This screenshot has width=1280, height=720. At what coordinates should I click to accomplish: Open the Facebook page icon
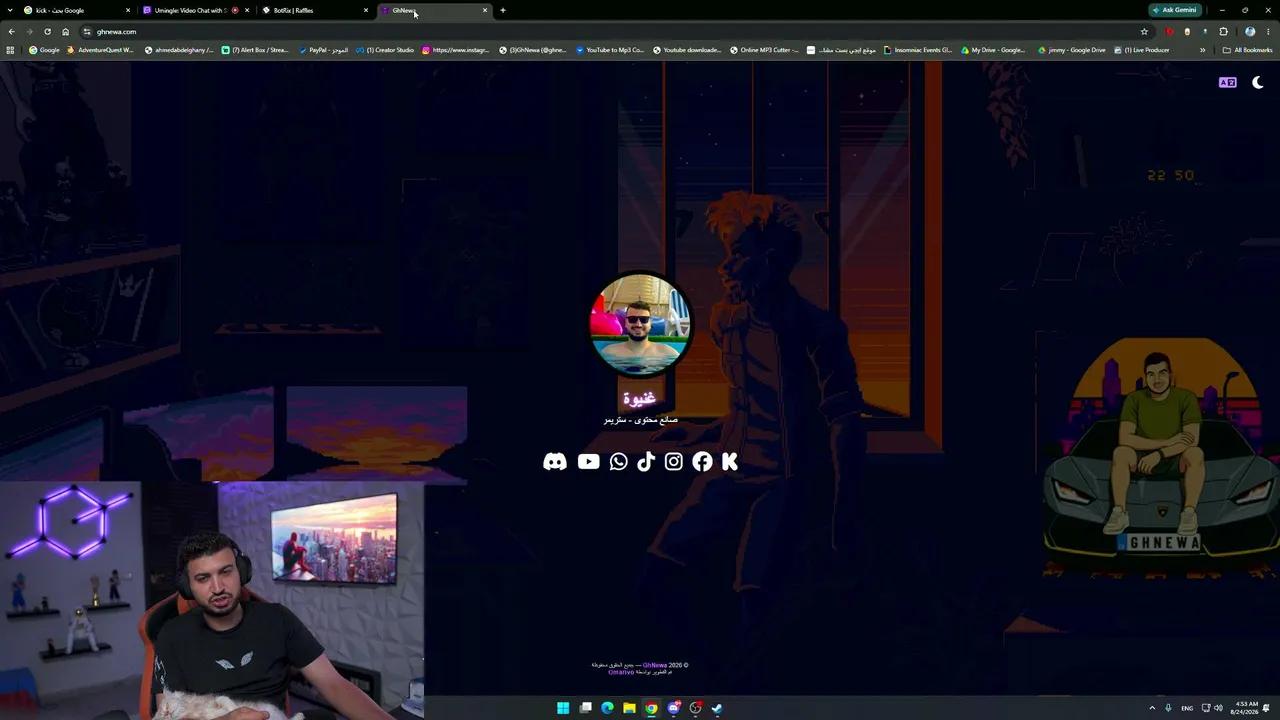702,461
